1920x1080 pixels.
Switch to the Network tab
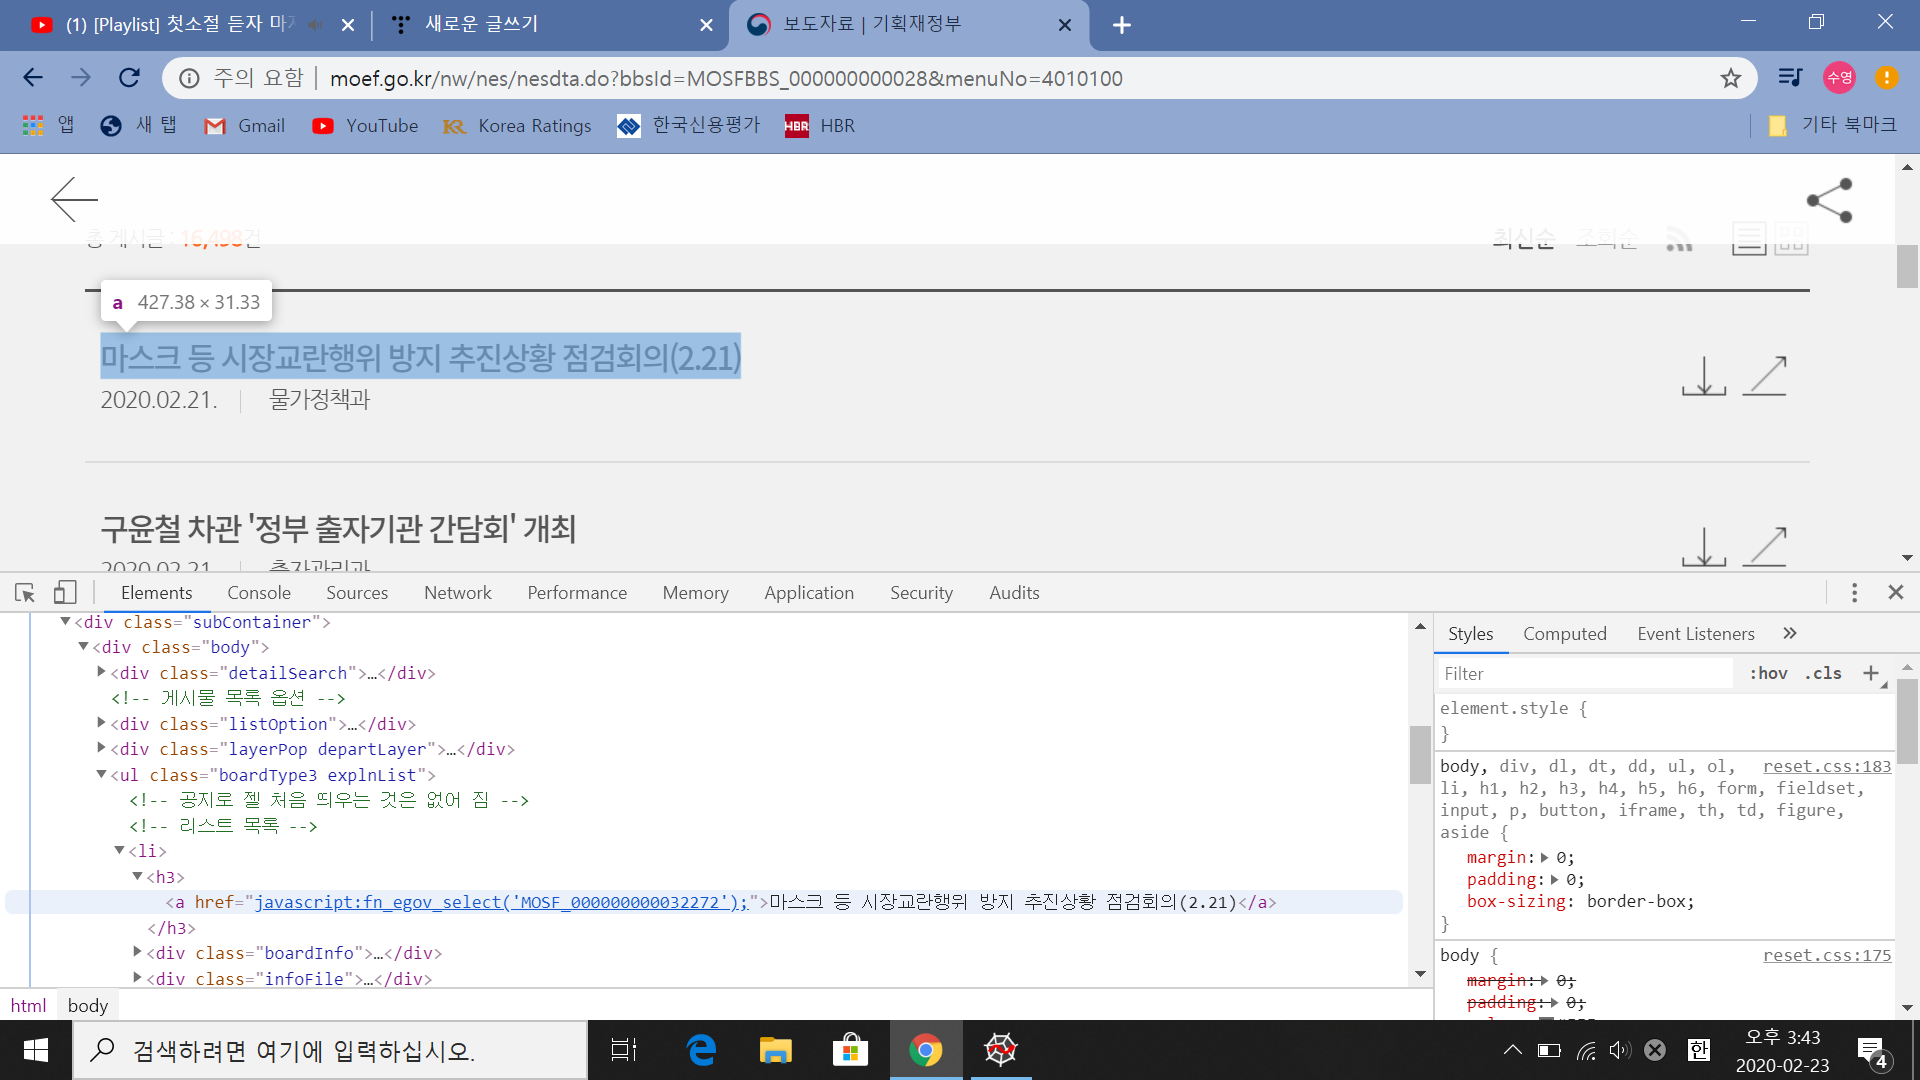(x=457, y=593)
